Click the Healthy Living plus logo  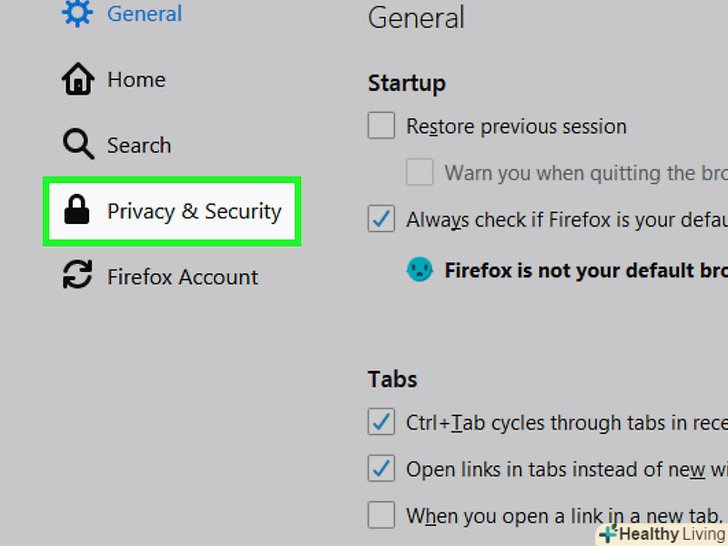tap(607, 534)
